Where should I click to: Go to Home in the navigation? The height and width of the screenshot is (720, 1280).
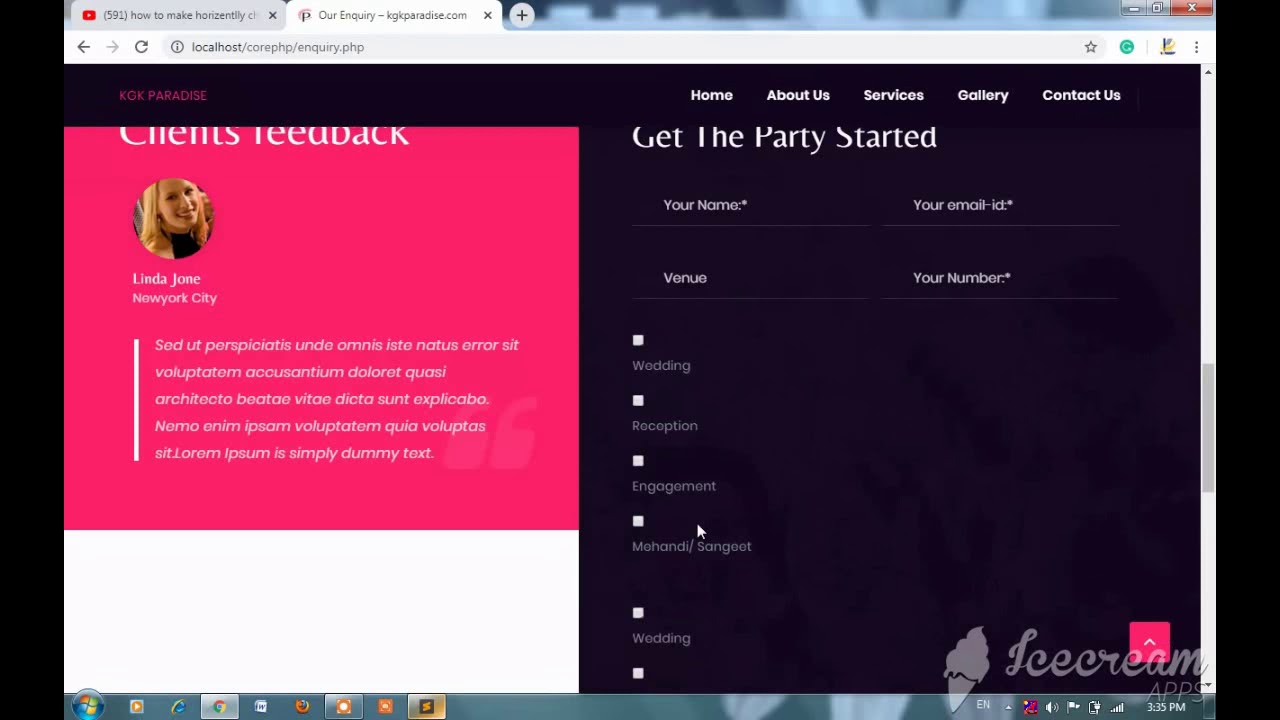click(x=711, y=95)
